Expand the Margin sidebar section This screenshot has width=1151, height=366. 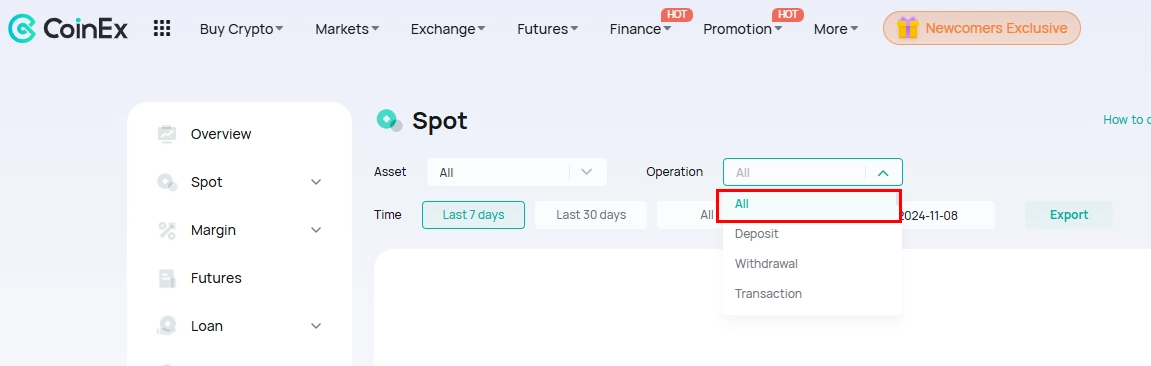point(316,230)
